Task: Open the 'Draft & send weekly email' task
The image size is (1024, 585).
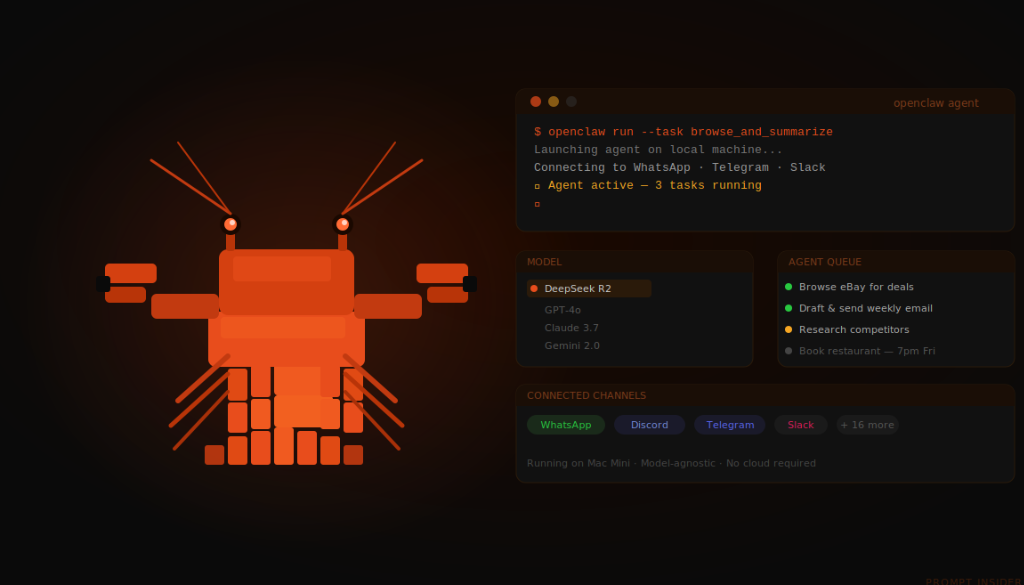Action: [865, 308]
